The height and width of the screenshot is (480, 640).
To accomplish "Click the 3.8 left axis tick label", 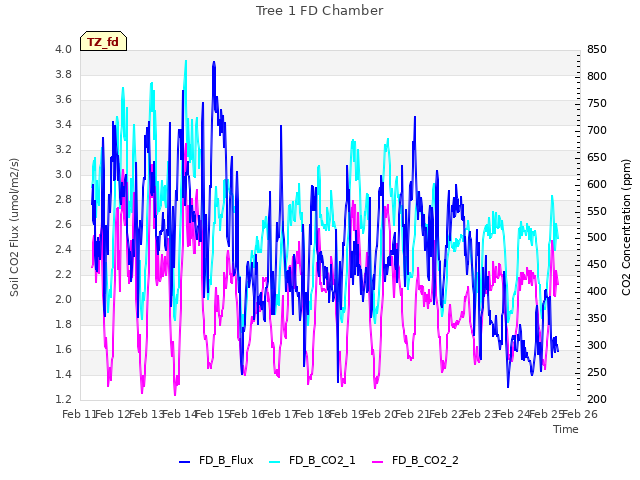I will click(63, 74).
